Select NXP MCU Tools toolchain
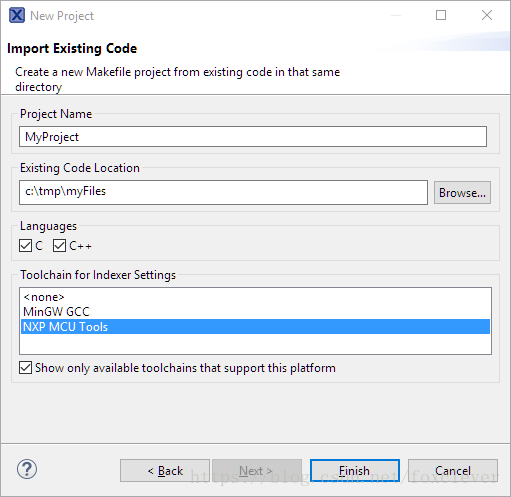This screenshot has width=511, height=497. [x=255, y=327]
